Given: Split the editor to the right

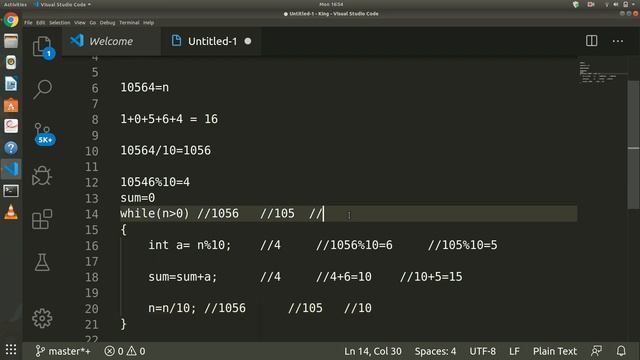Looking at the screenshot, I should click(x=591, y=41).
